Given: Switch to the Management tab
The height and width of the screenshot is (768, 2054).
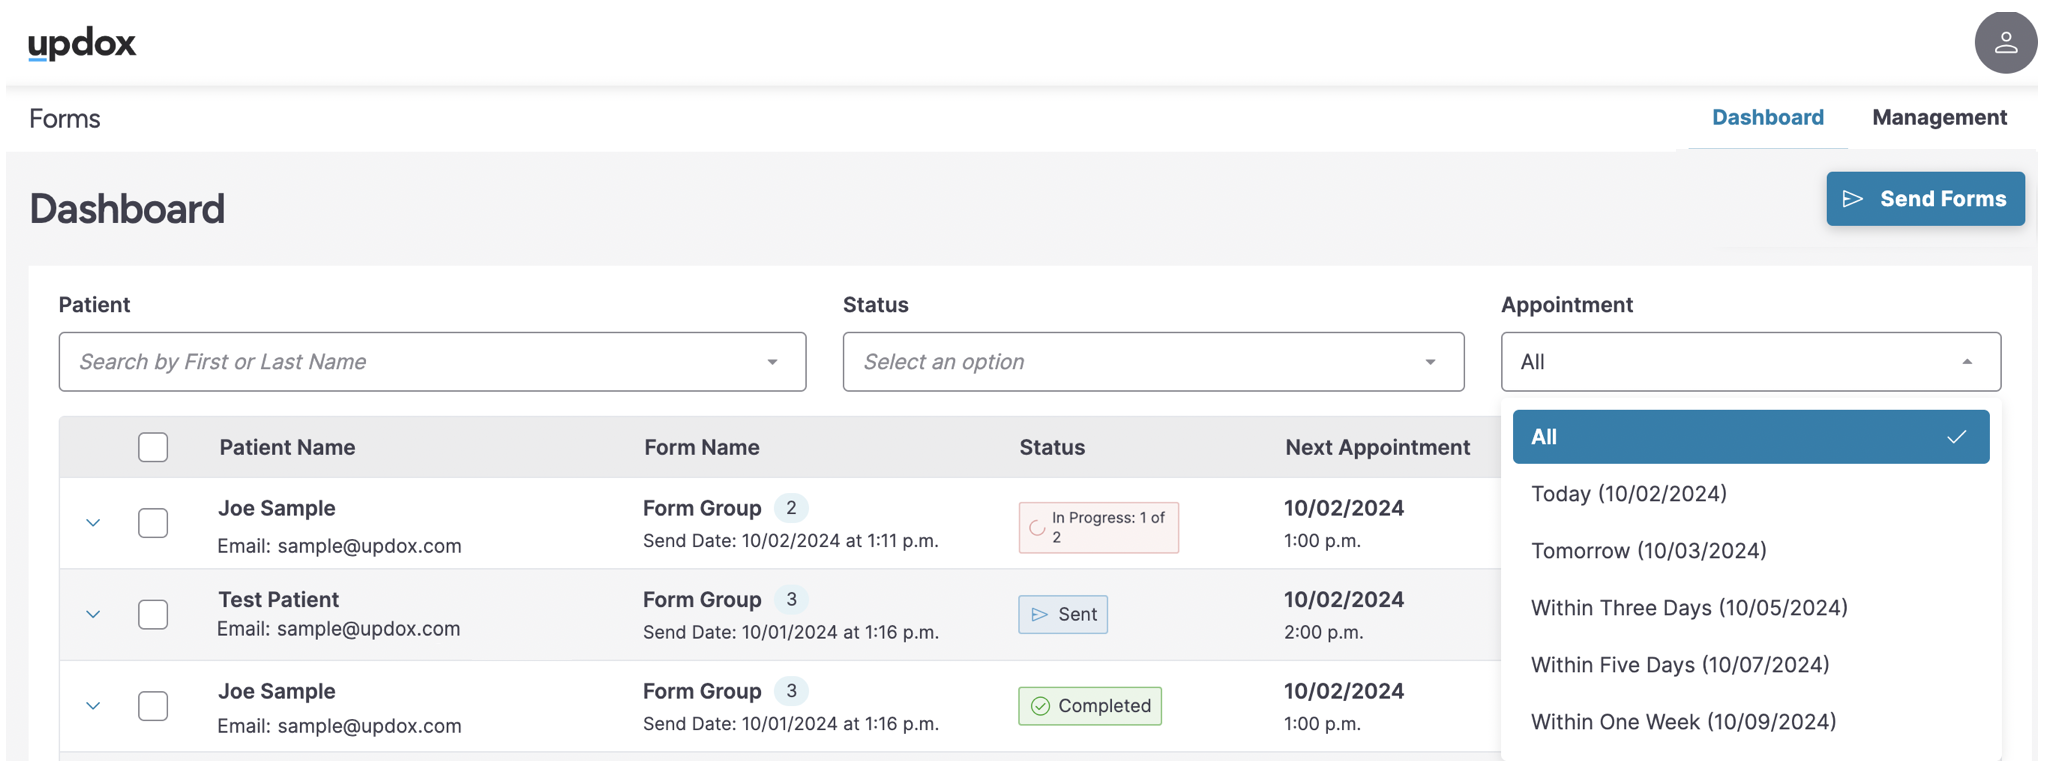Looking at the screenshot, I should coord(1939,117).
